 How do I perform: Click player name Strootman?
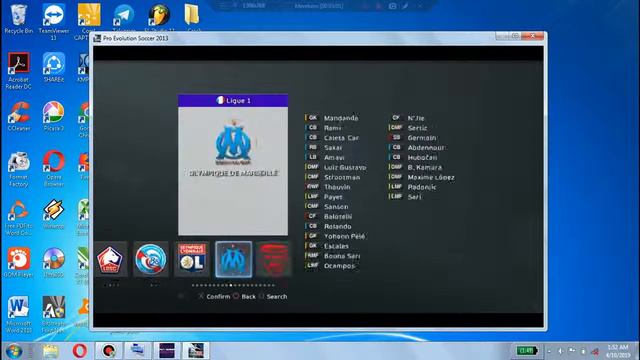tap(342, 177)
